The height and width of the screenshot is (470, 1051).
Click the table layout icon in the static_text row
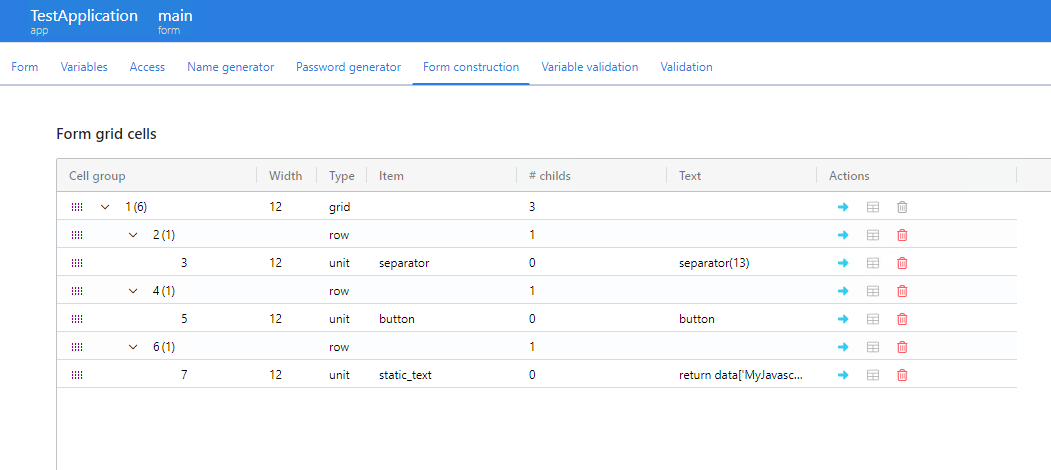(873, 375)
